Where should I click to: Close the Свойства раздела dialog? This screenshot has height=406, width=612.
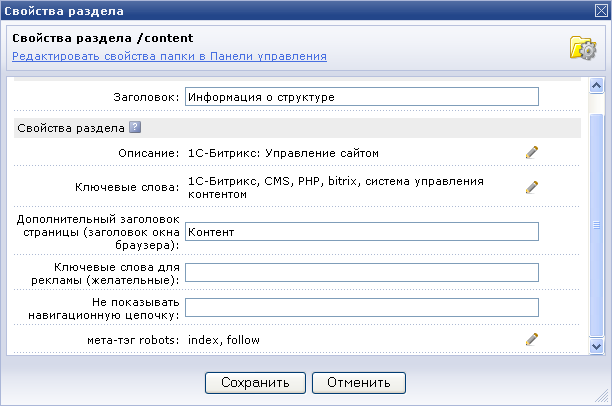pyautogui.click(x=601, y=11)
